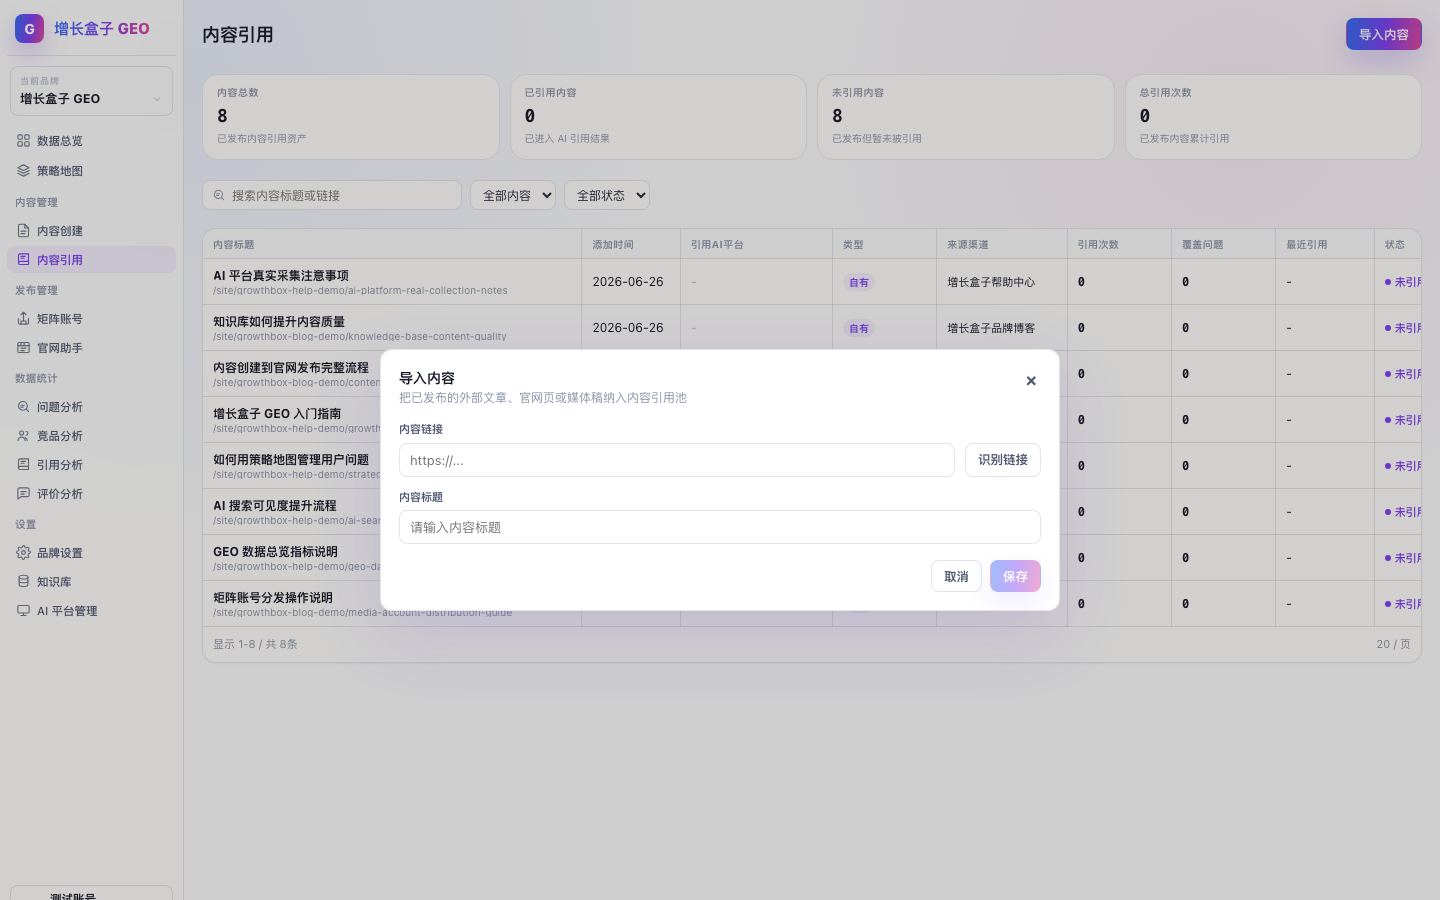
Task: Open the 20 / 页 page size selector
Action: 1393,644
